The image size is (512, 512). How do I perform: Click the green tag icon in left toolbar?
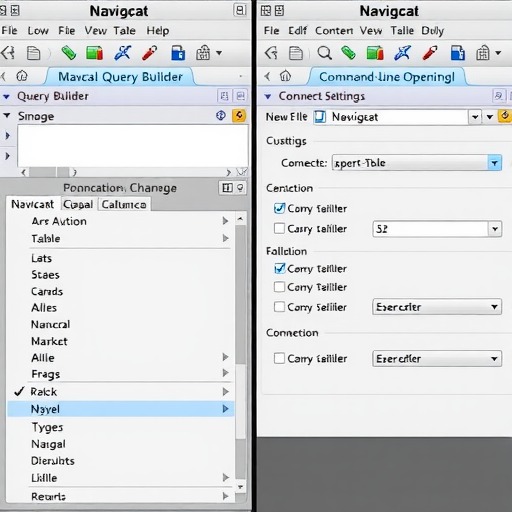pos(69,53)
